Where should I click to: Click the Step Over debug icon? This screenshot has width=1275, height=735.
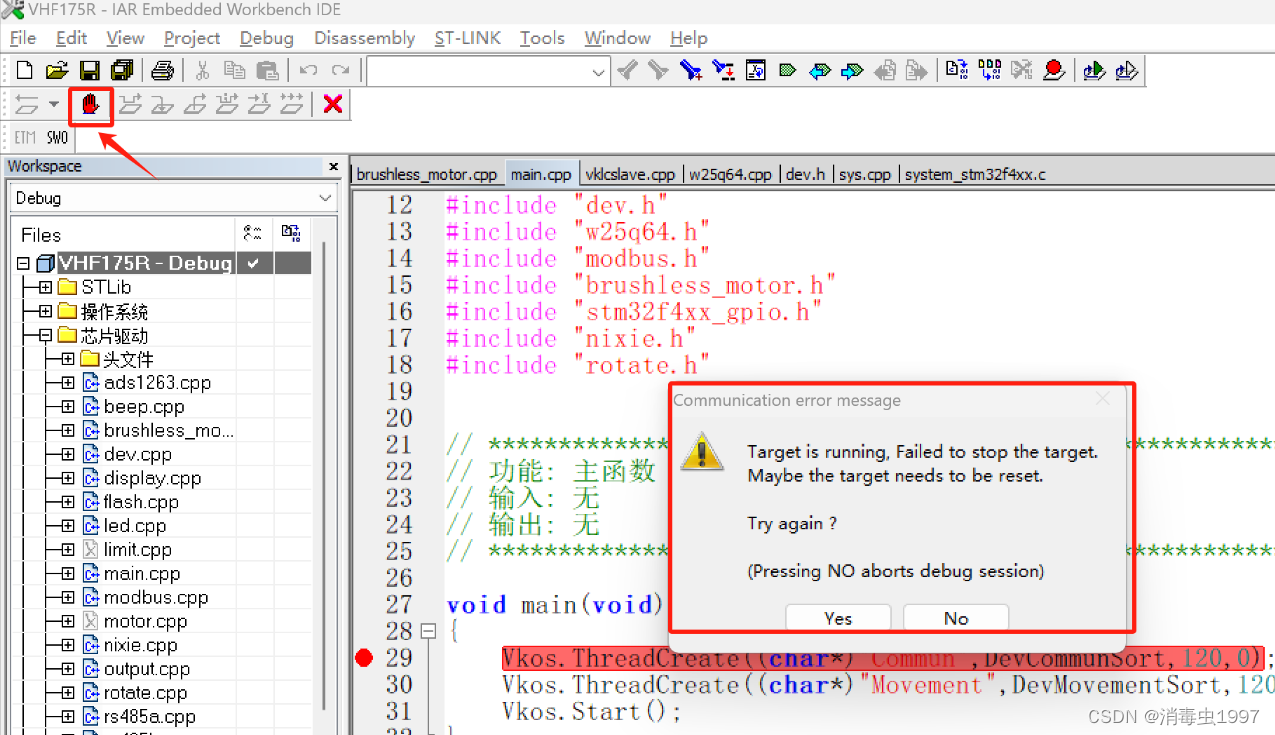click(x=130, y=104)
